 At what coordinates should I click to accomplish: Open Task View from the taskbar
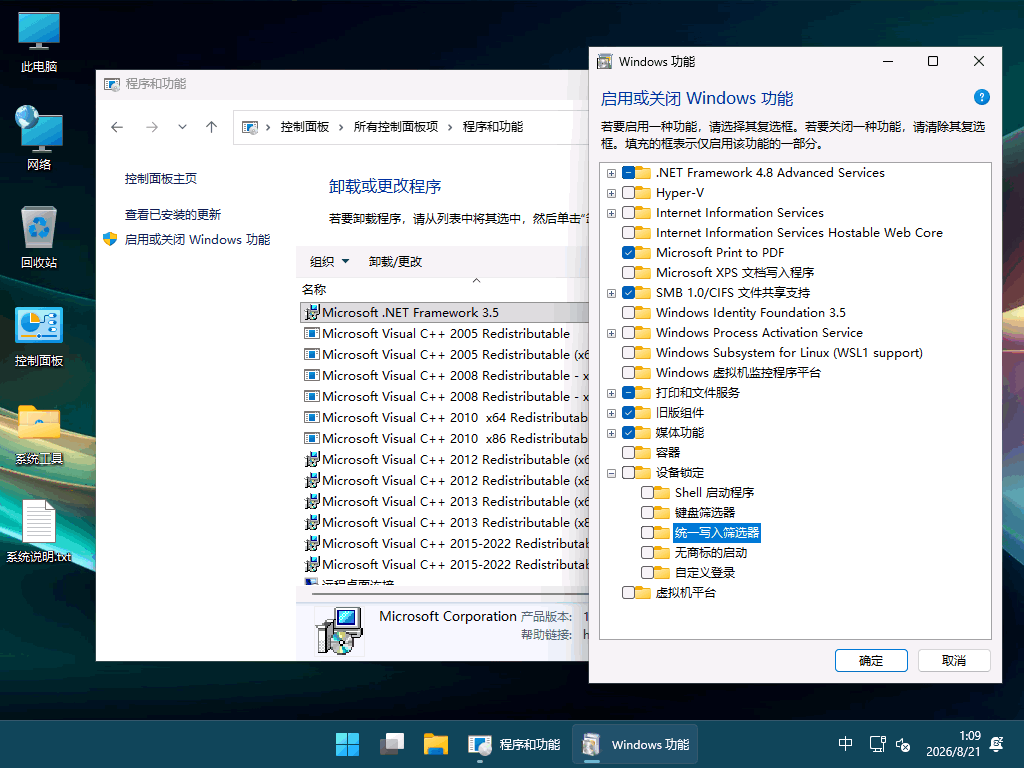click(392, 744)
